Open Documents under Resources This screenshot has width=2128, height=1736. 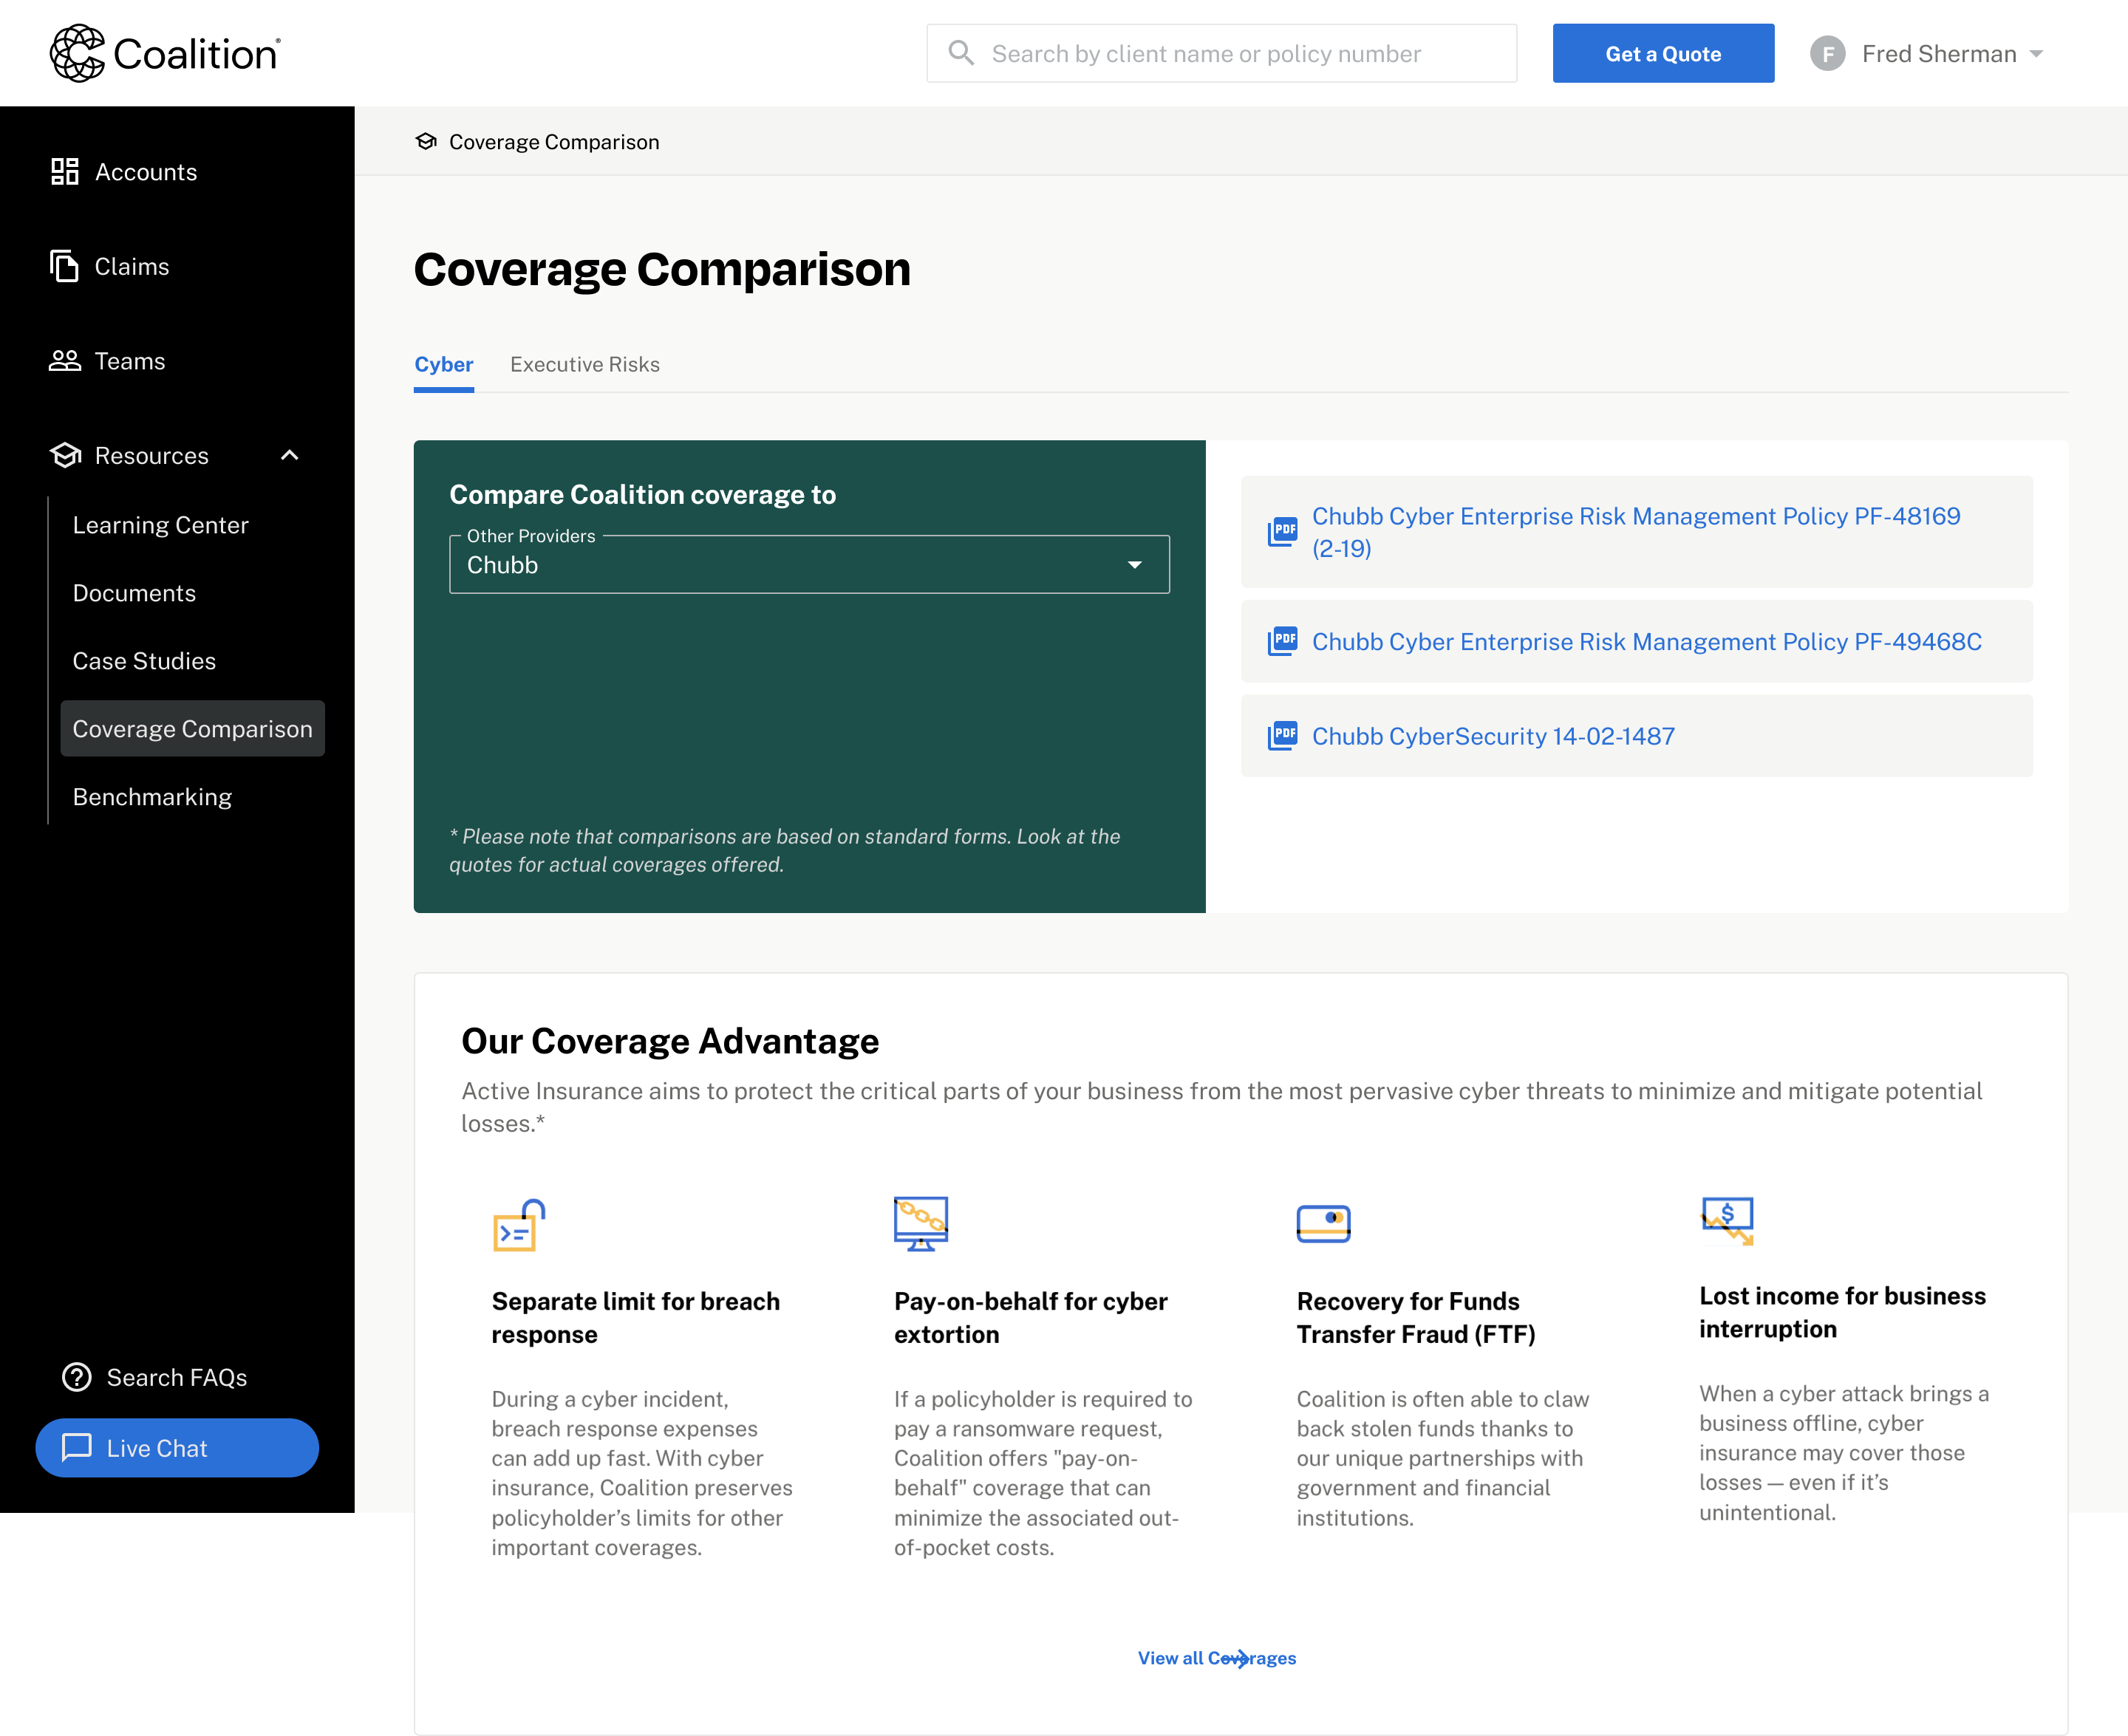pyautogui.click(x=134, y=593)
